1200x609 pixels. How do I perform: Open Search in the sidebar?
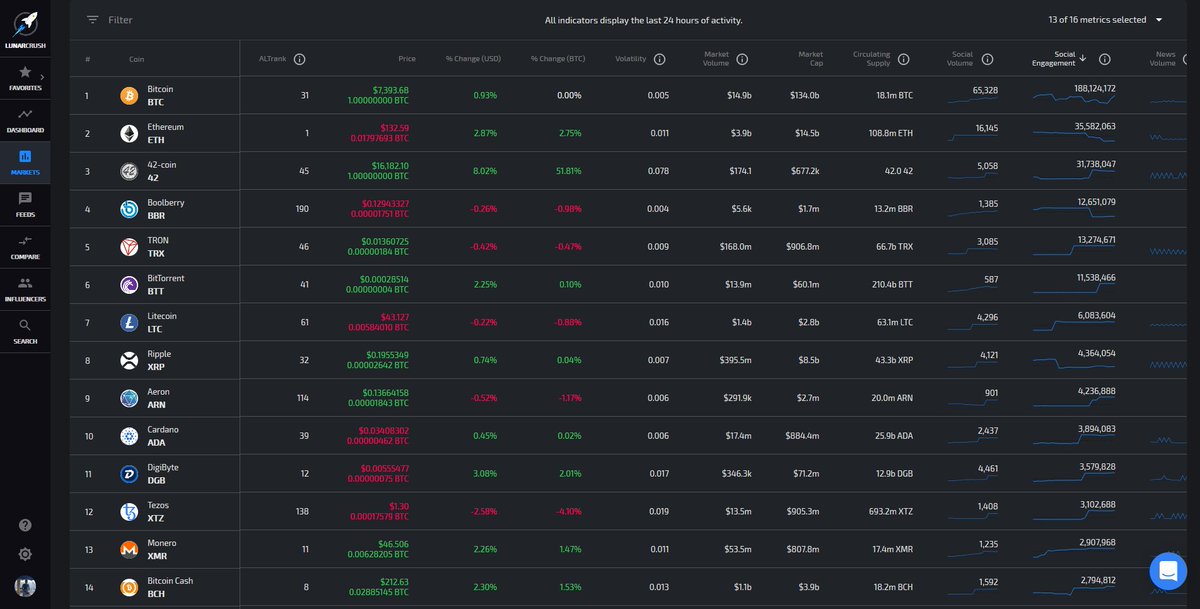point(25,330)
